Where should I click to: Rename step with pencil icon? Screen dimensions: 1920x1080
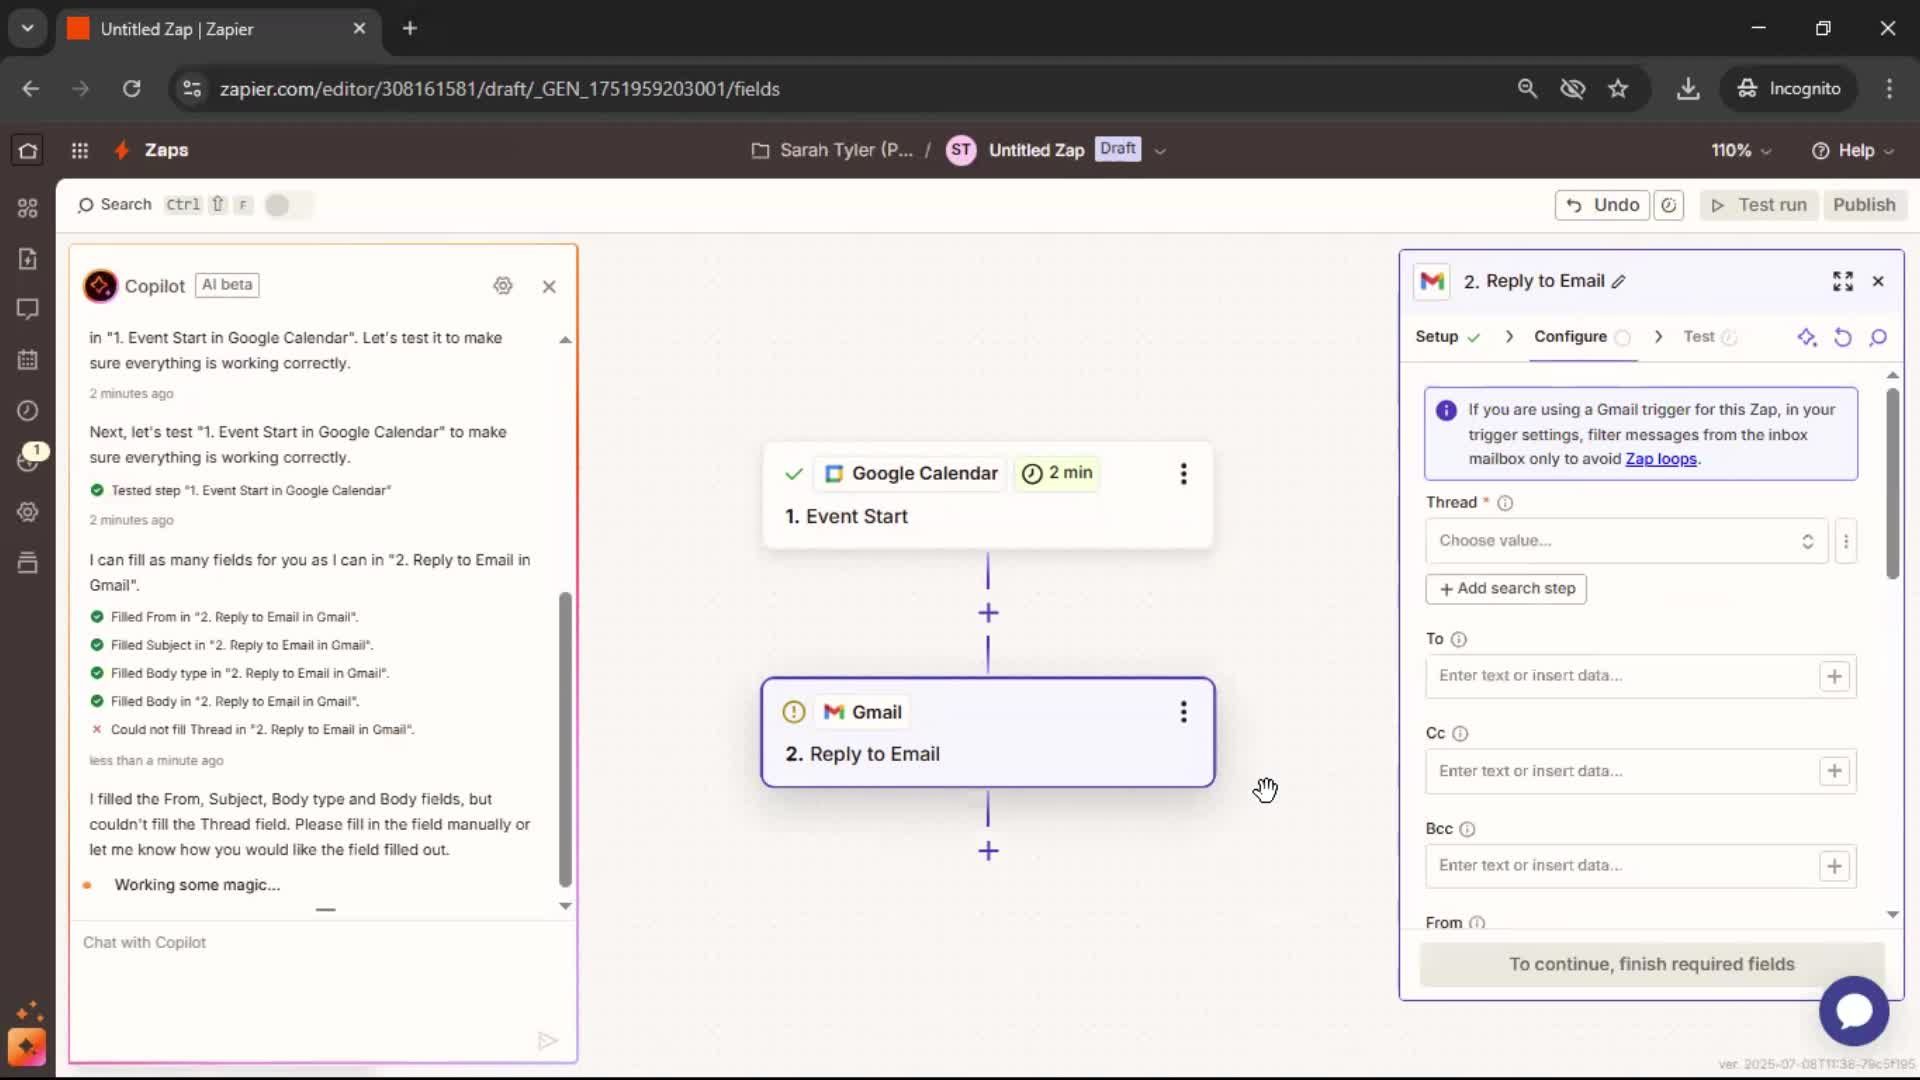click(x=1619, y=282)
